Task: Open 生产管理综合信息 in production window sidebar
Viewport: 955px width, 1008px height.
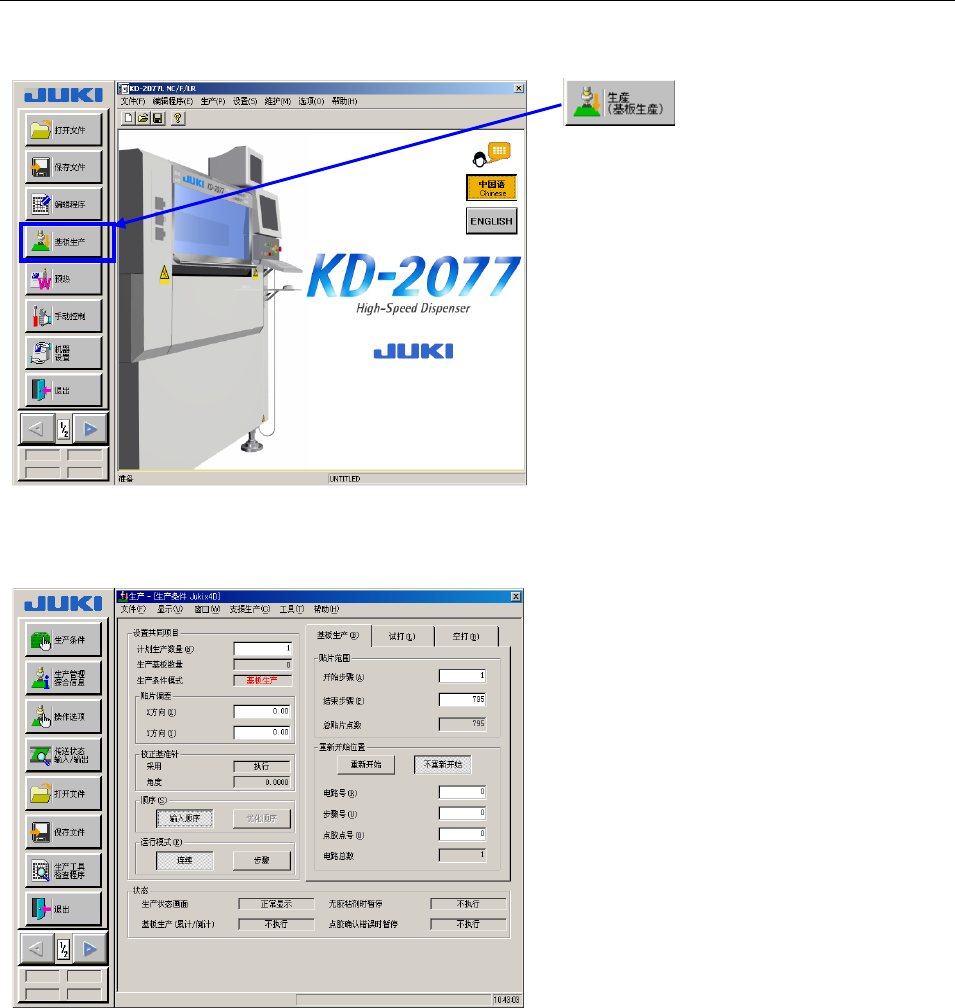Action: click(x=64, y=678)
